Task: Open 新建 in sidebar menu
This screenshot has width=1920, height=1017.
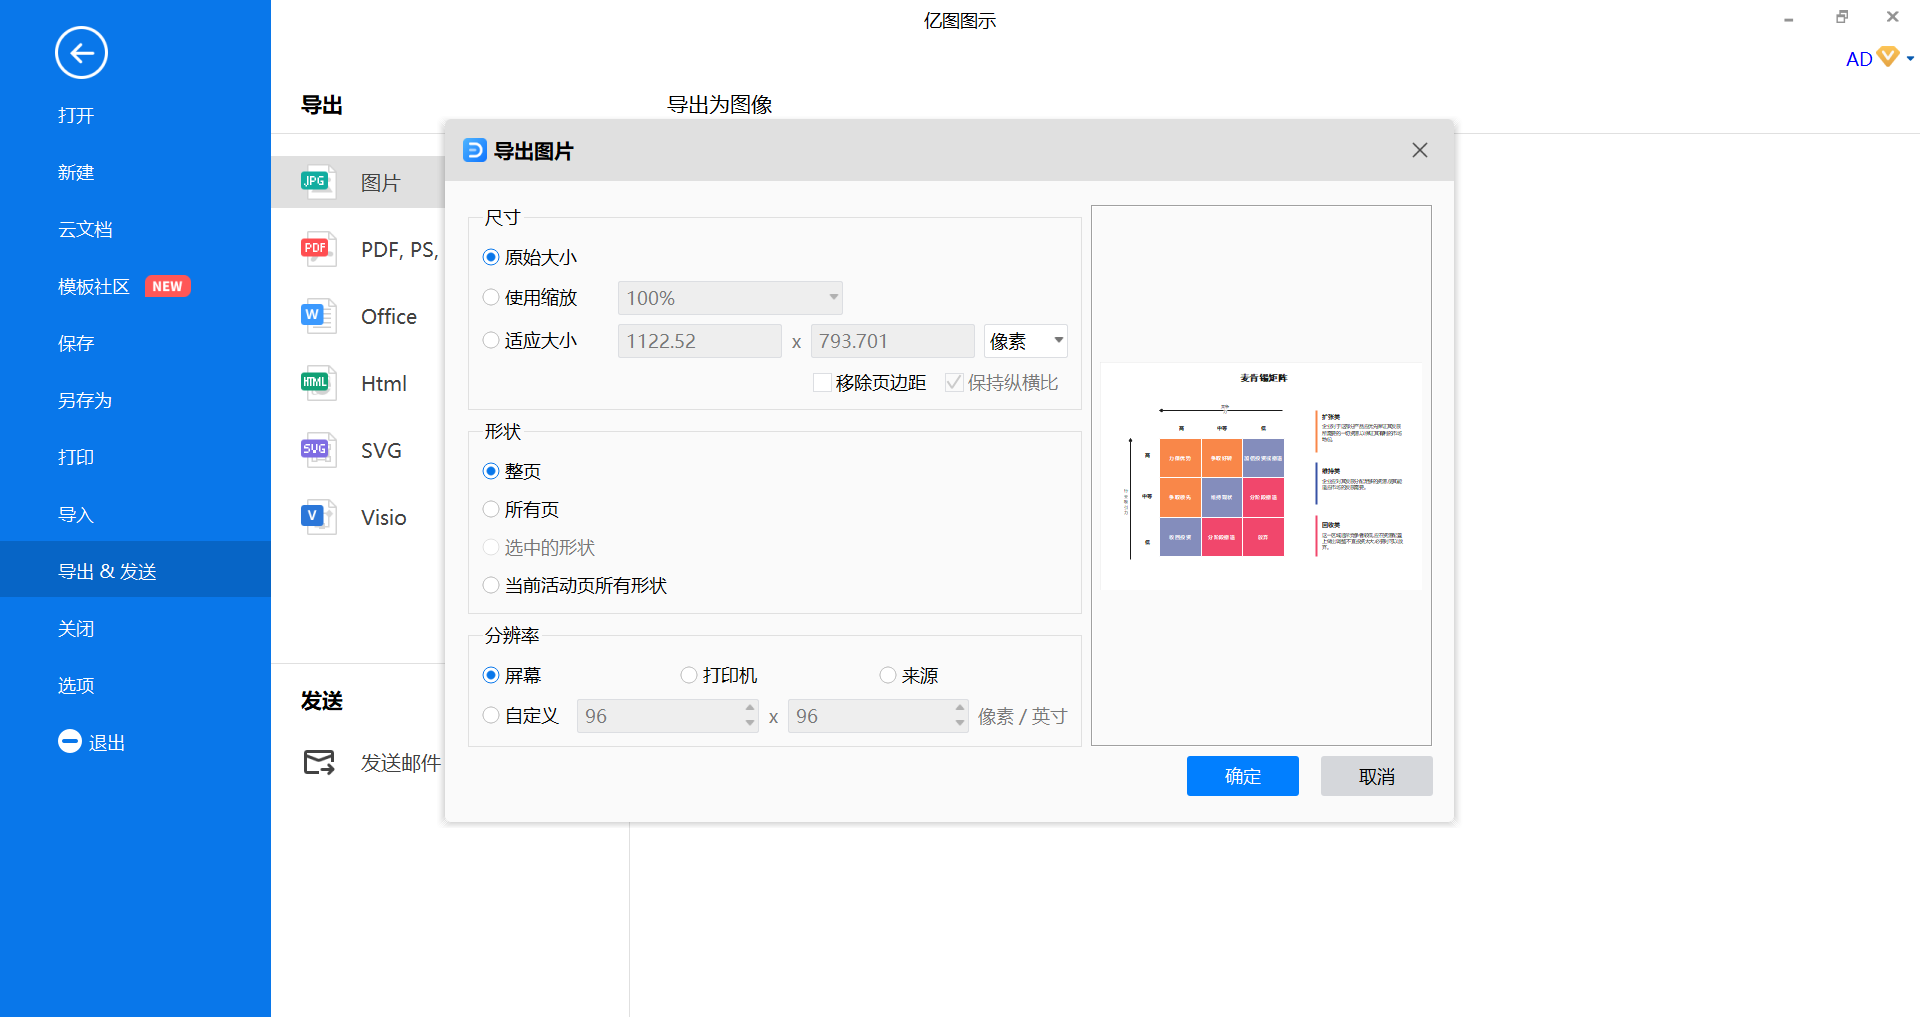Action: pos(76,172)
